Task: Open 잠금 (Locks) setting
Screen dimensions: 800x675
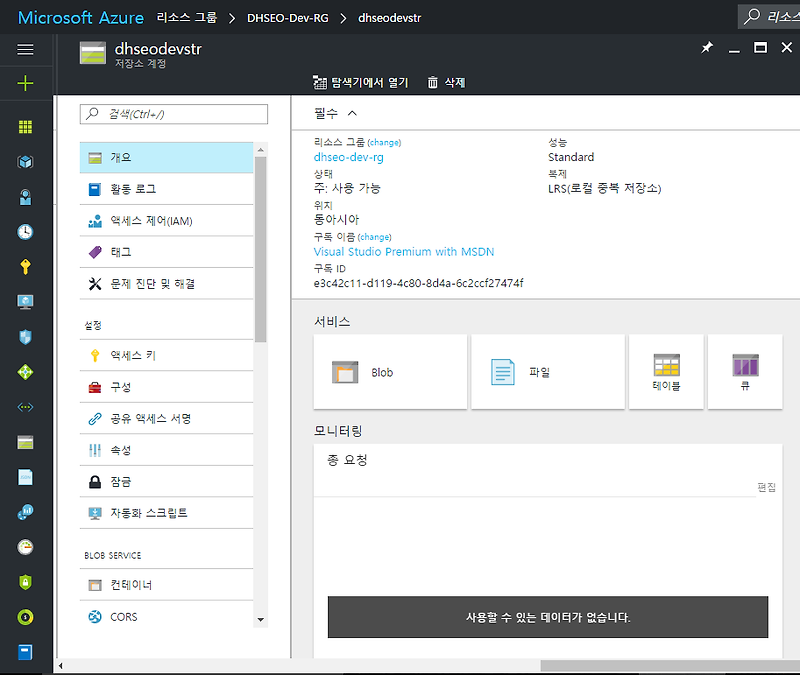Action: point(166,482)
